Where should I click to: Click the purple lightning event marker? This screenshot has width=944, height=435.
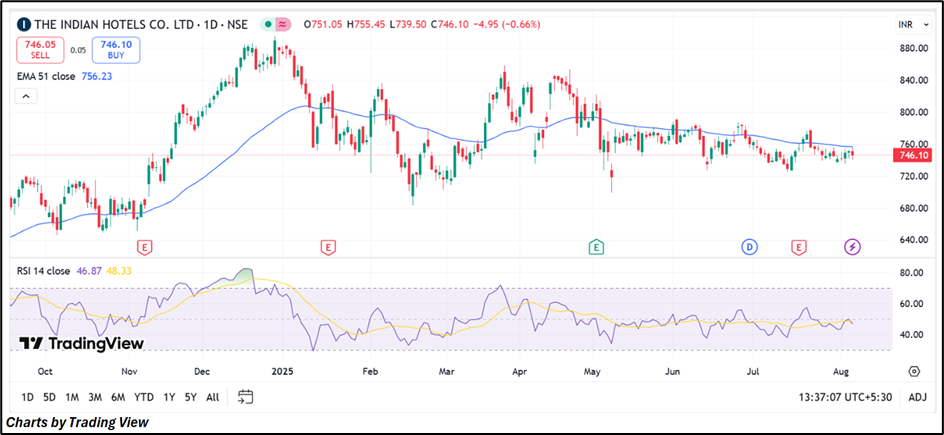click(x=852, y=246)
